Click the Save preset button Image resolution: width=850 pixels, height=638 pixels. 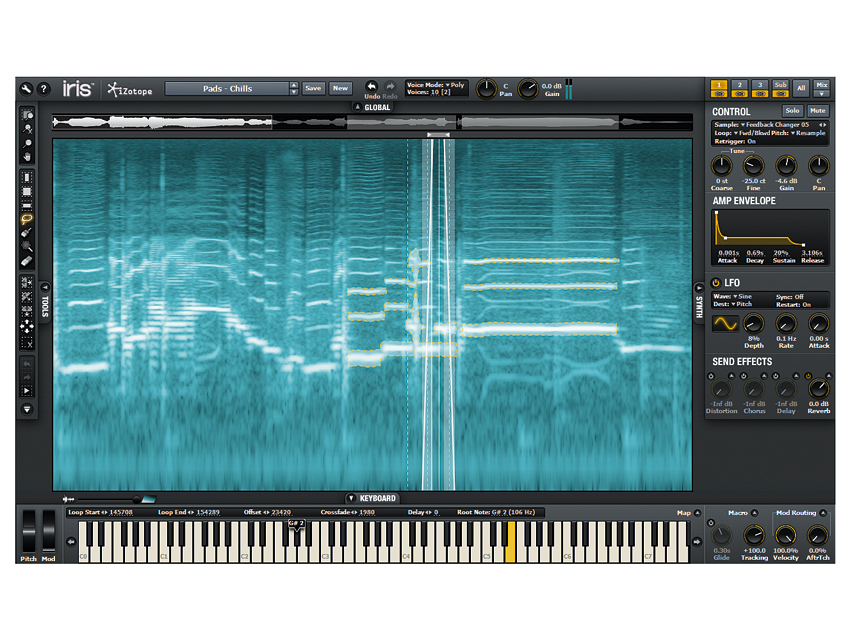point(313,88)
